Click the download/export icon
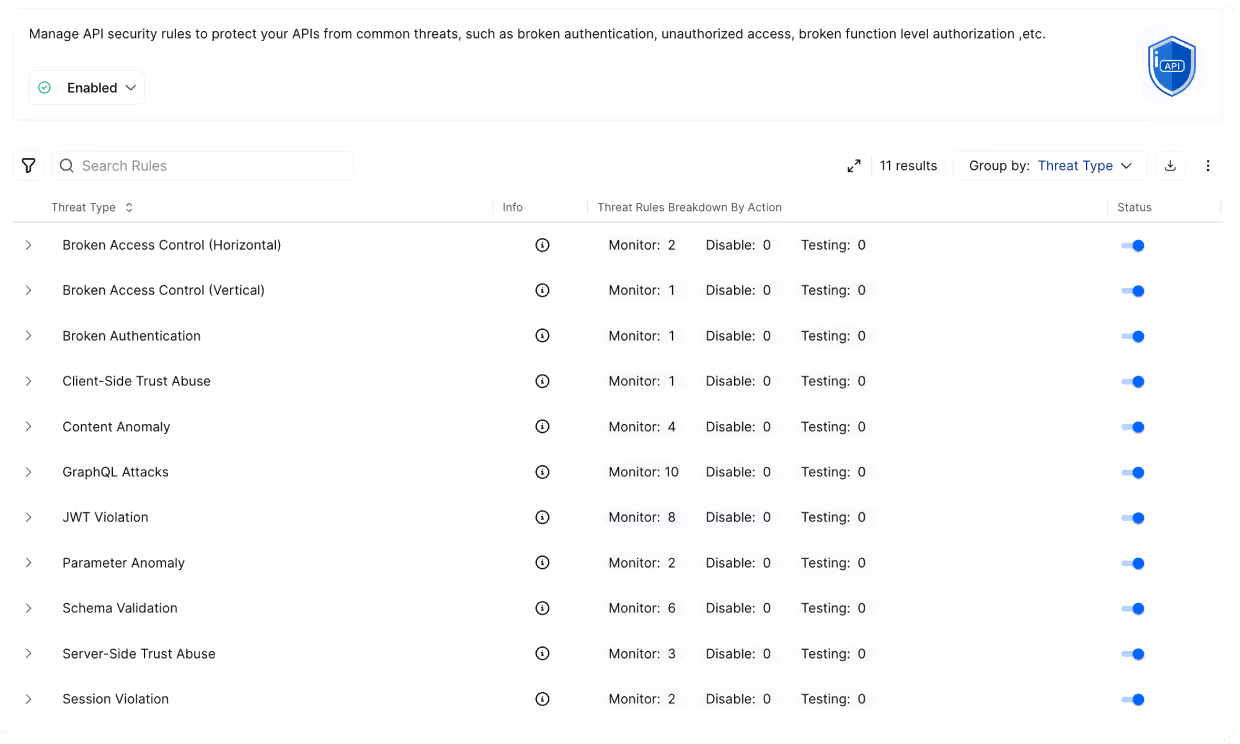 tap(1170, 165)
